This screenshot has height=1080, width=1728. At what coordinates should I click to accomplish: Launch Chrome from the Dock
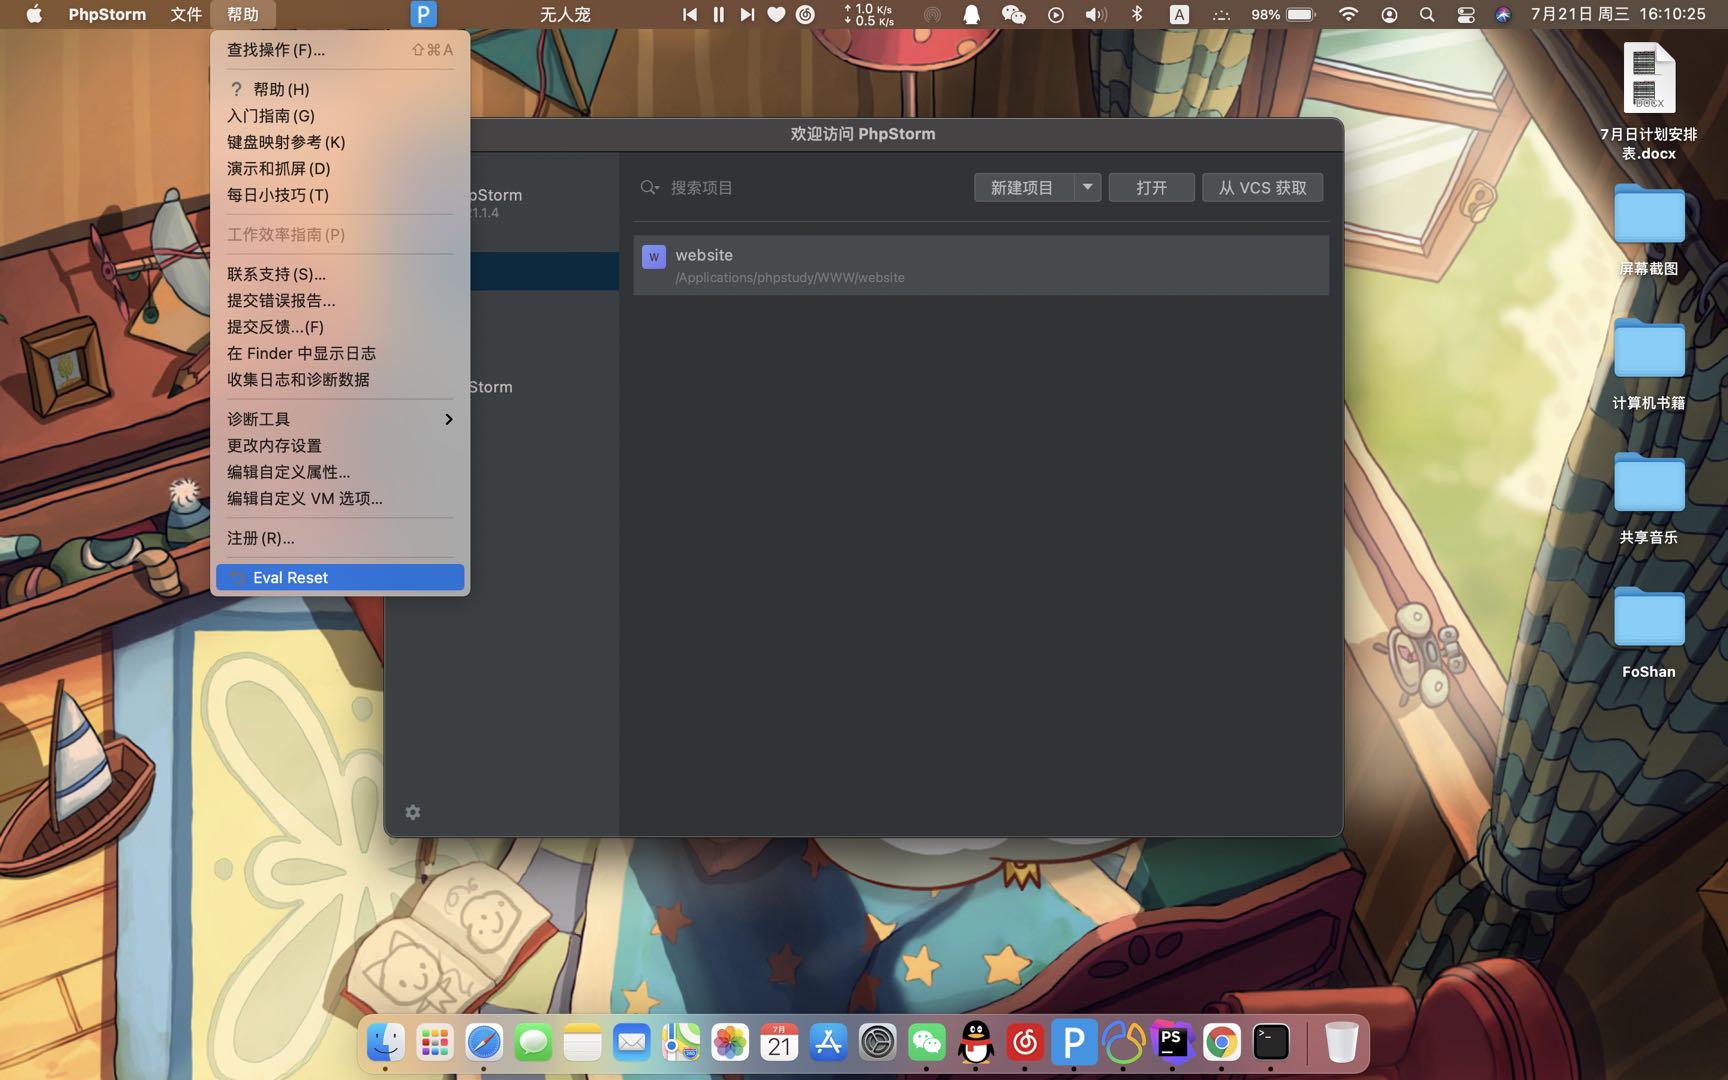[x=1221, y=1043]
